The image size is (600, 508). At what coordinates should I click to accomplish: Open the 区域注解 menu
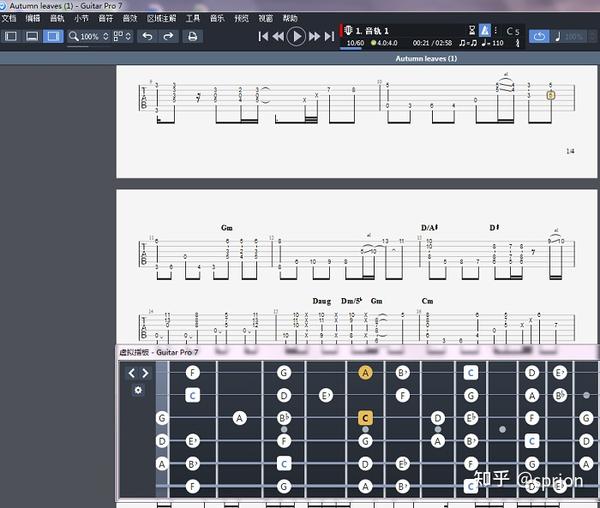[161, 18]
